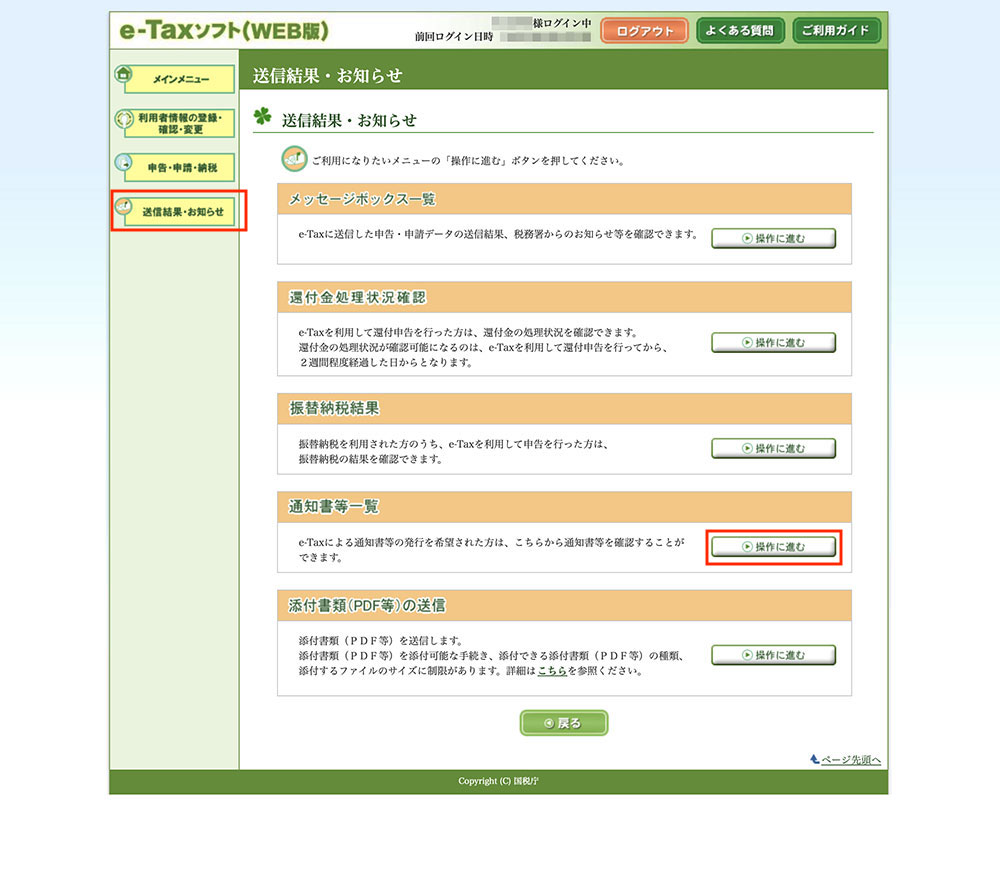Click the 振替納税結果 section header
Screen dimensions: 1000x875
[x=564, y=408]
